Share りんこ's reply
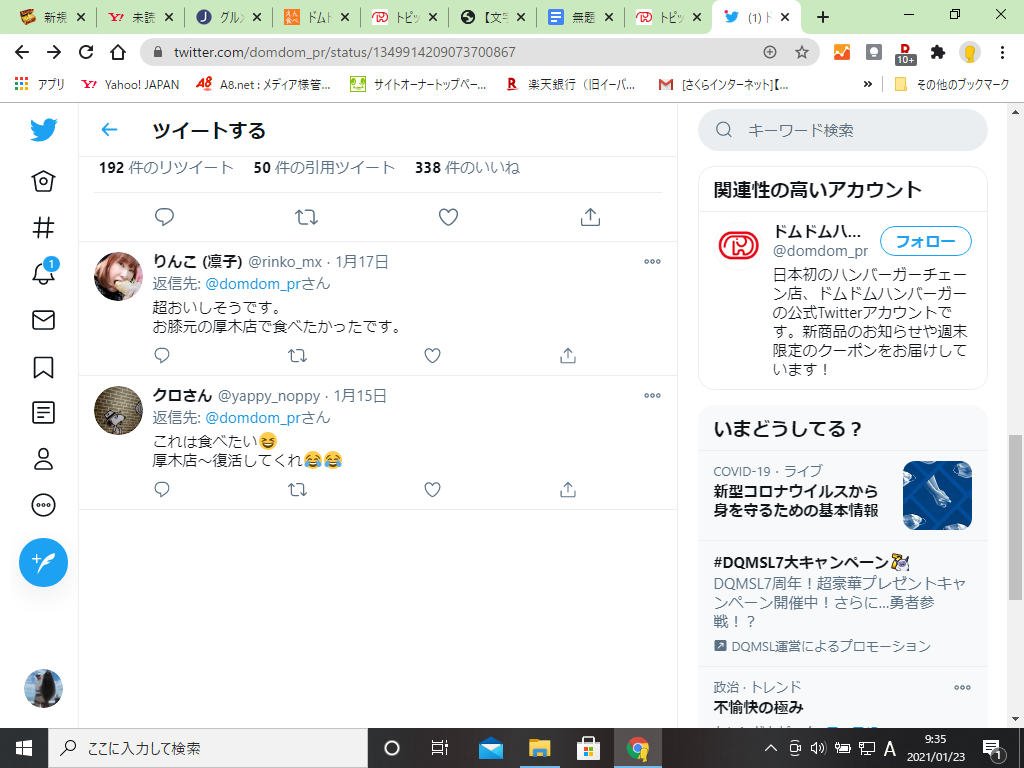1024x768 pixels. (x=568, y=355)
